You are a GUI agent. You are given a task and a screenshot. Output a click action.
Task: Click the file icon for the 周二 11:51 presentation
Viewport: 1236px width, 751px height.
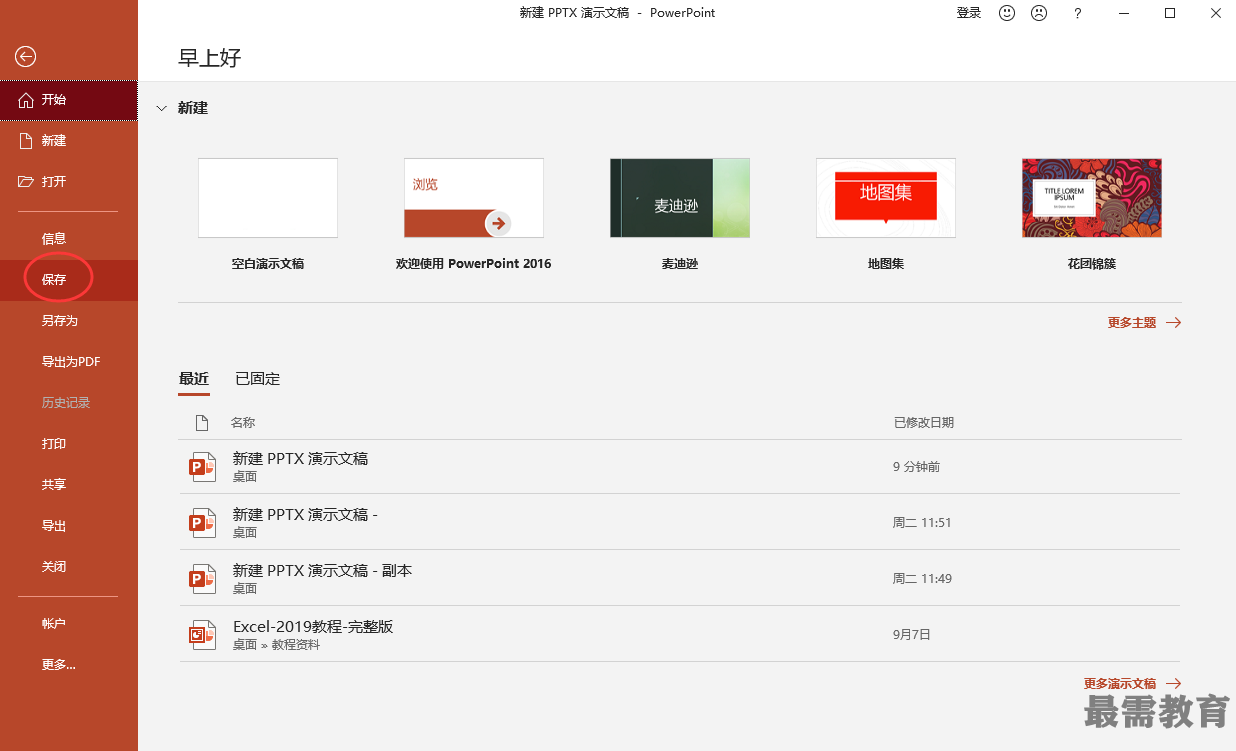click(203, 523)
